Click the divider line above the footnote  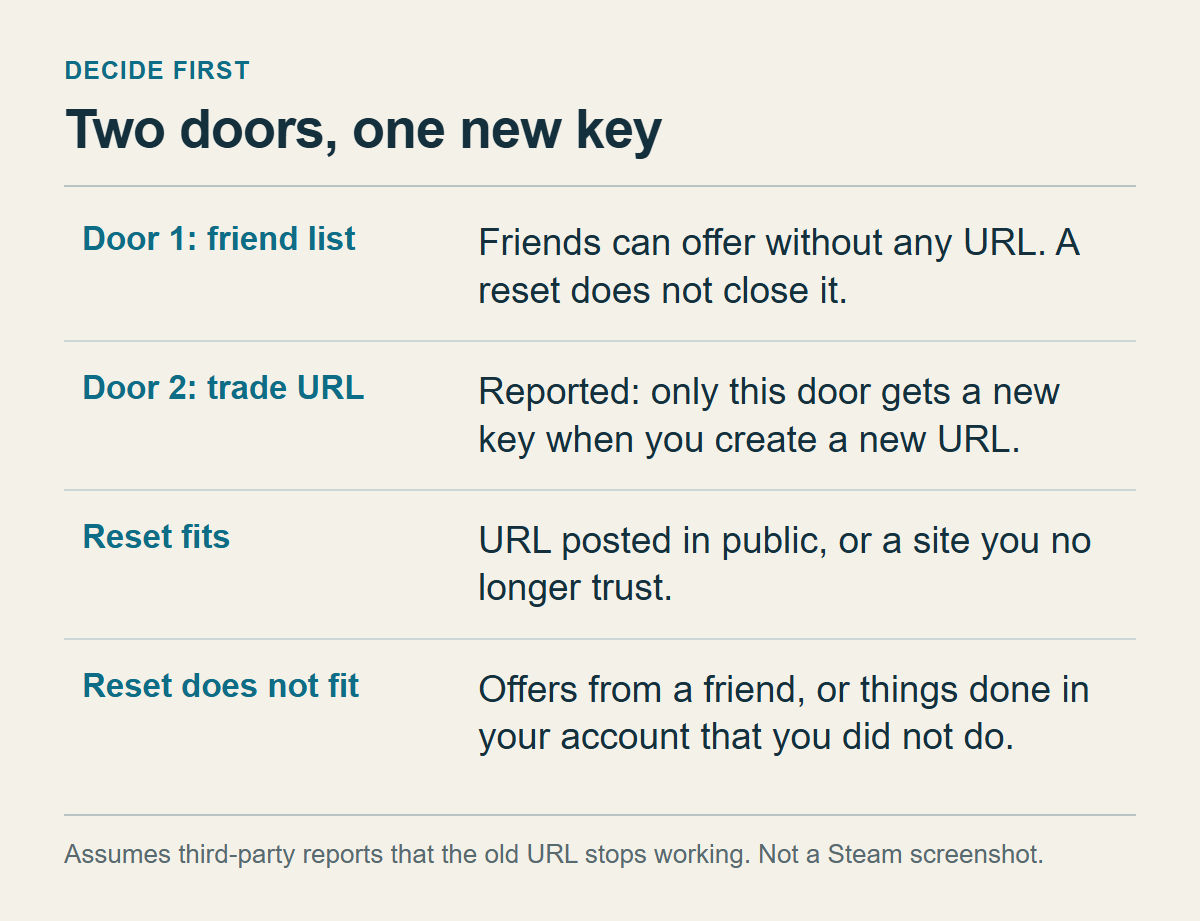tap(600, 815)
